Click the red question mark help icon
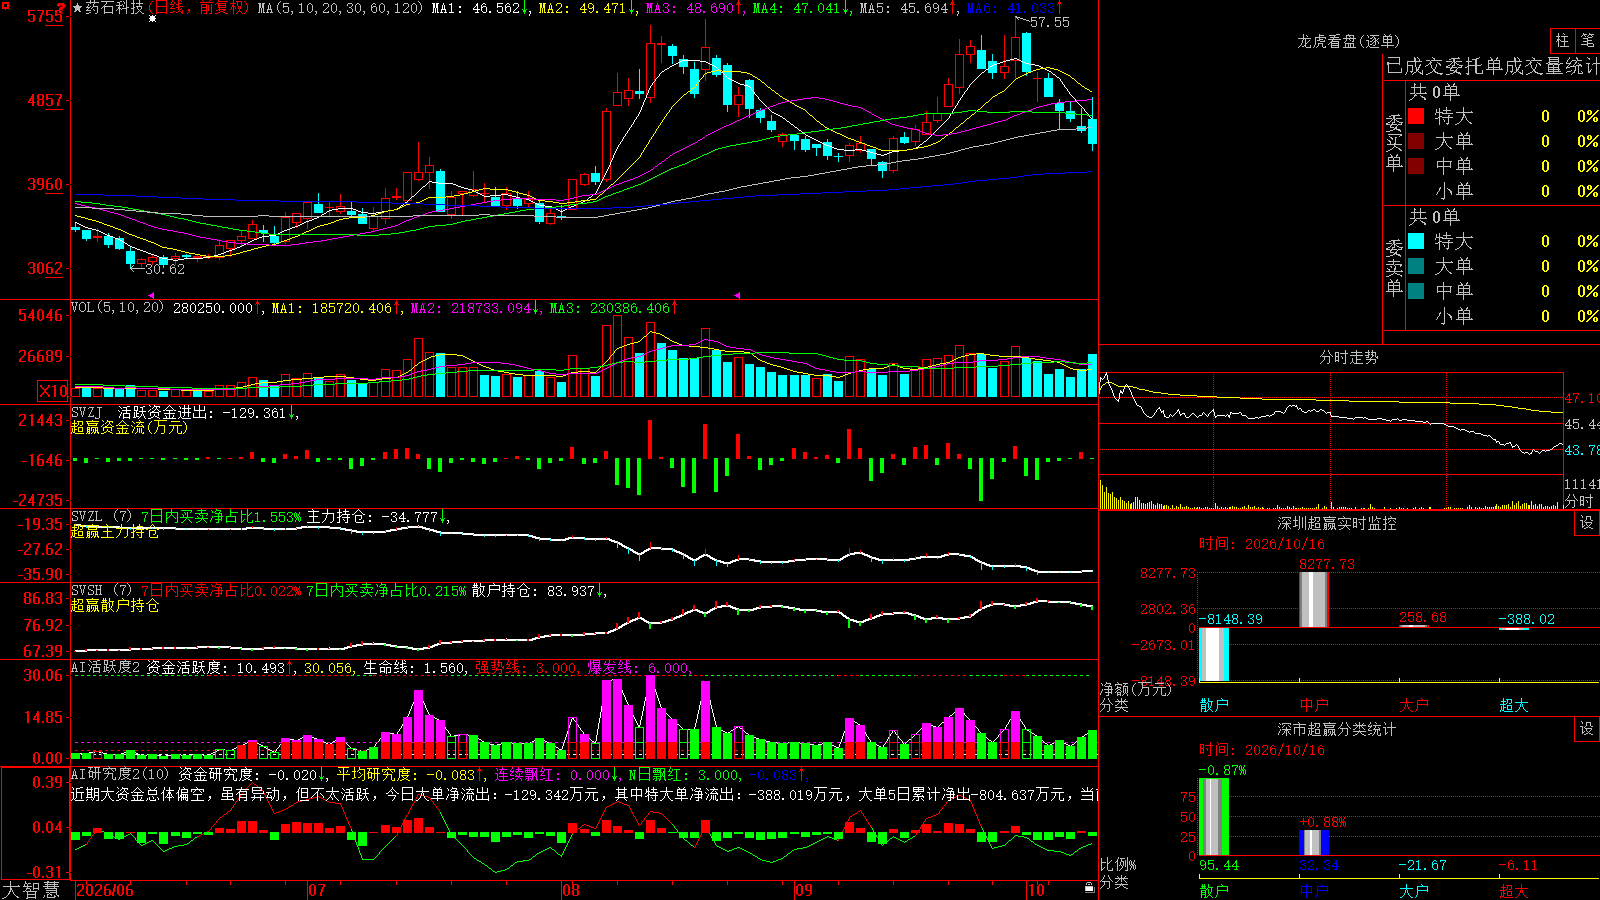Screen dimensions: 1600x900 click(x=62, y=8)
